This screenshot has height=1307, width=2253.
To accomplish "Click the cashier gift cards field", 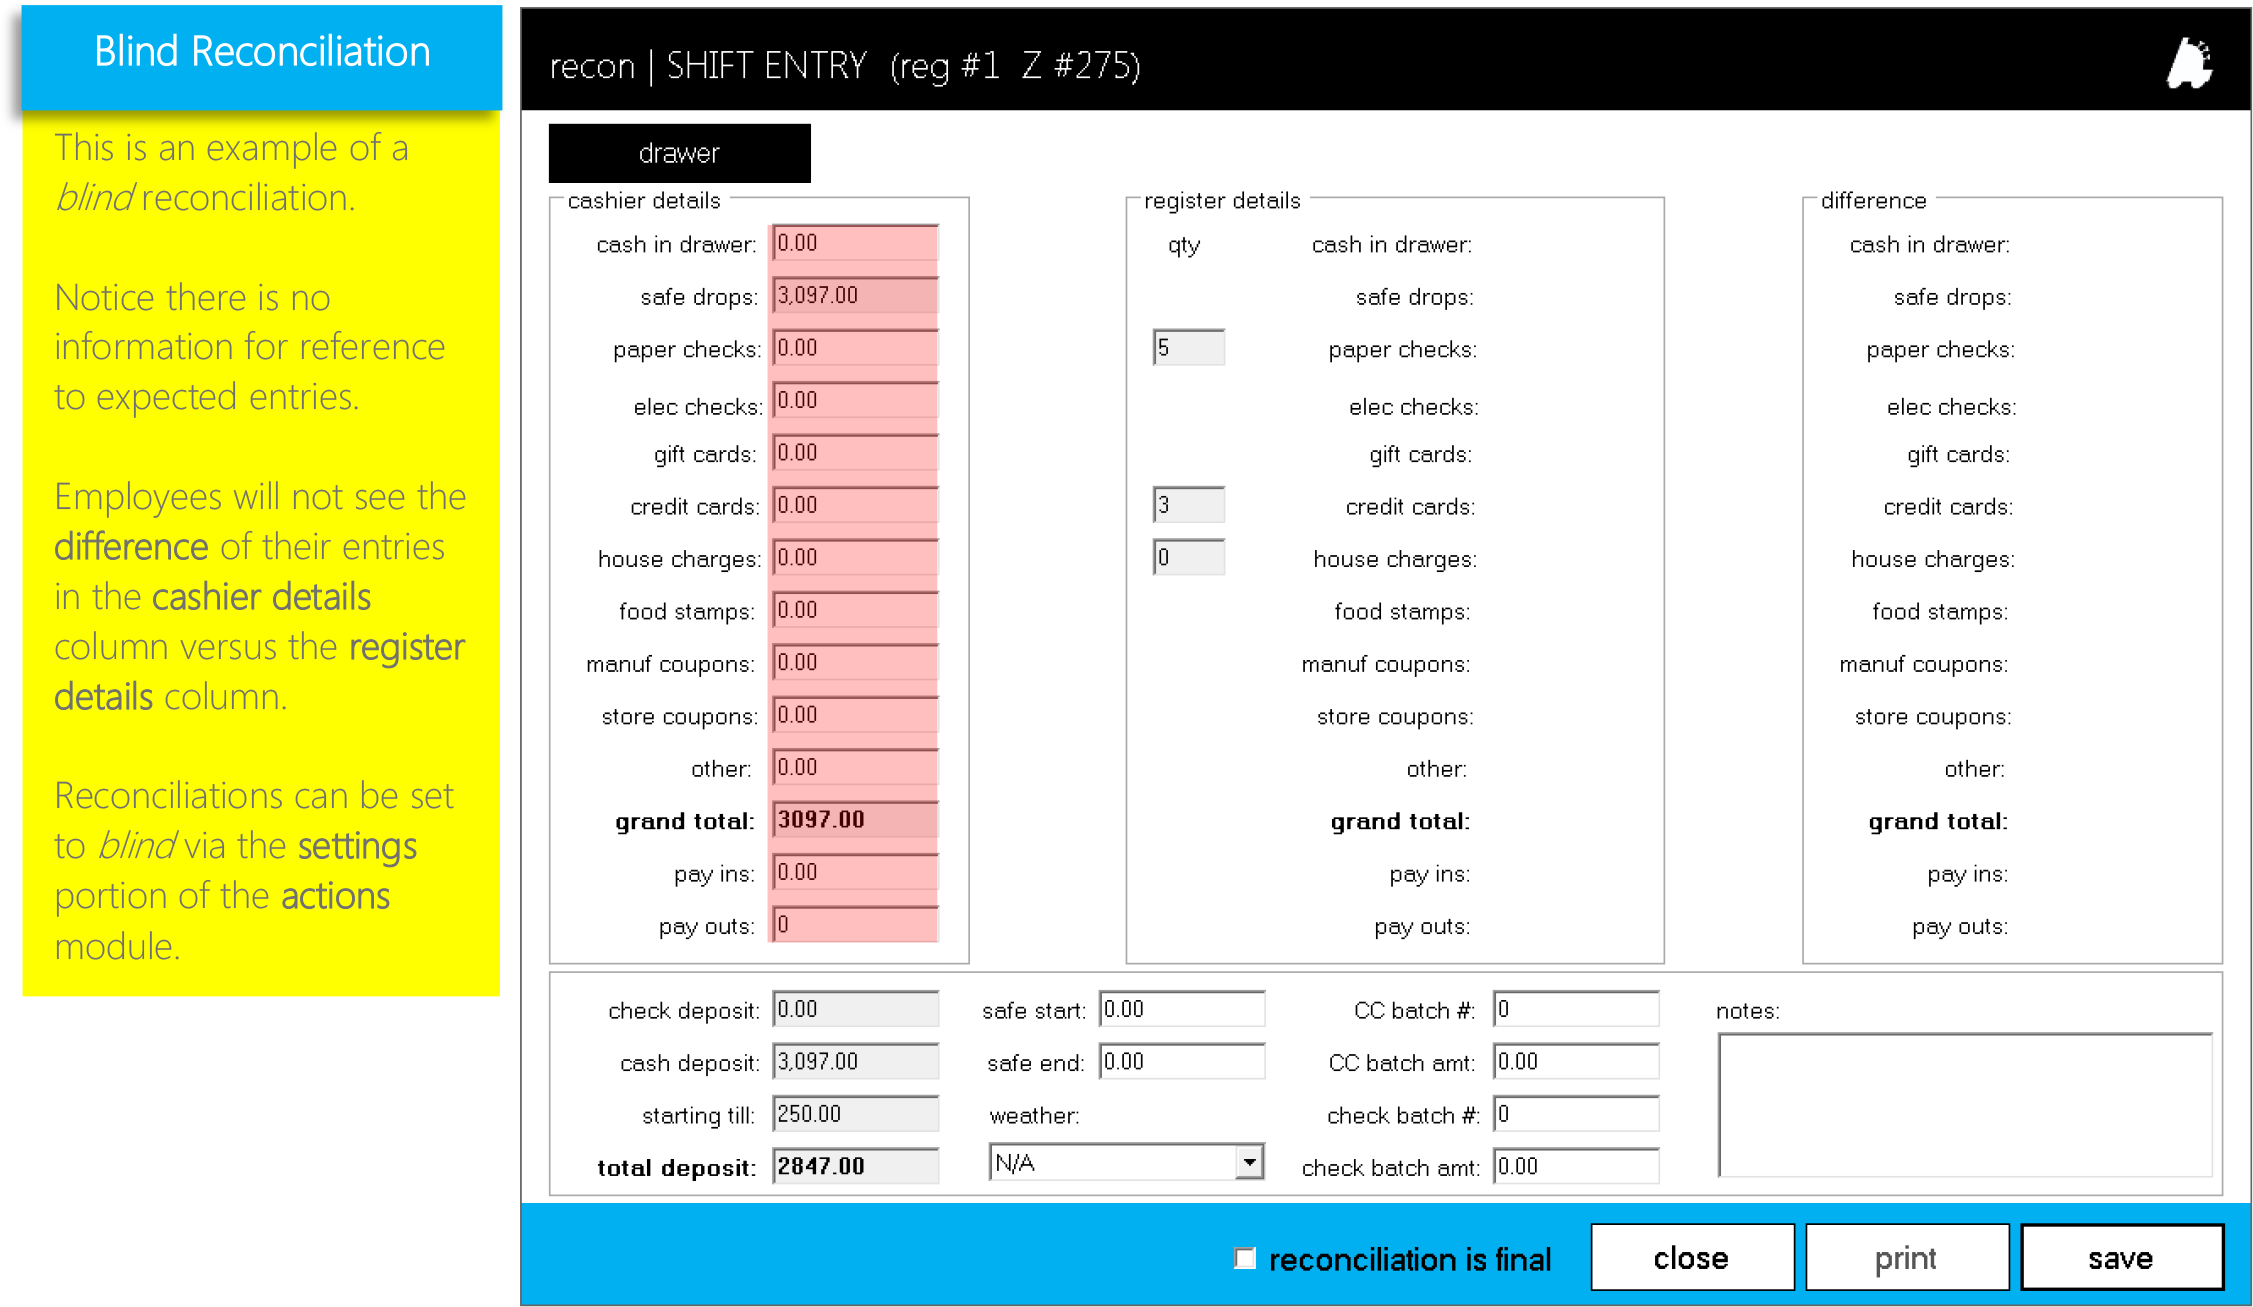I will [855, 453].
